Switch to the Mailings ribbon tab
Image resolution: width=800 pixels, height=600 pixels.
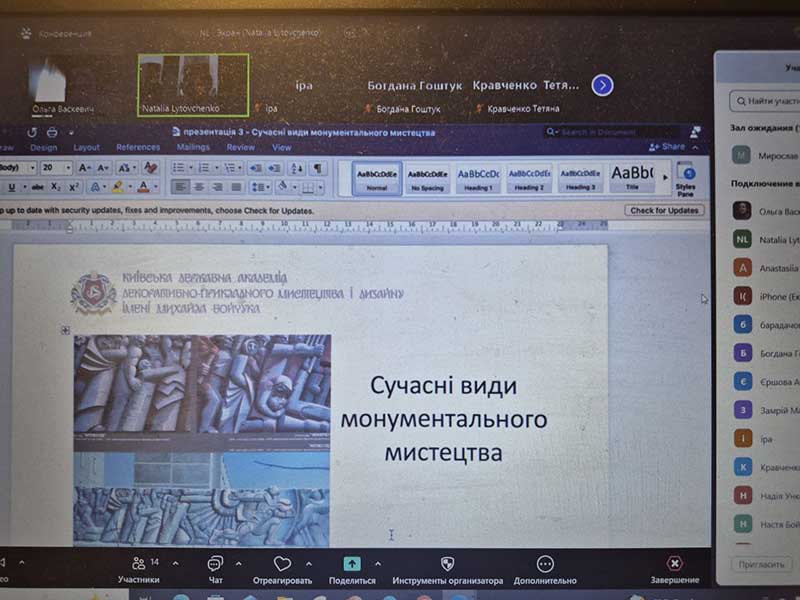coord(193,147)
